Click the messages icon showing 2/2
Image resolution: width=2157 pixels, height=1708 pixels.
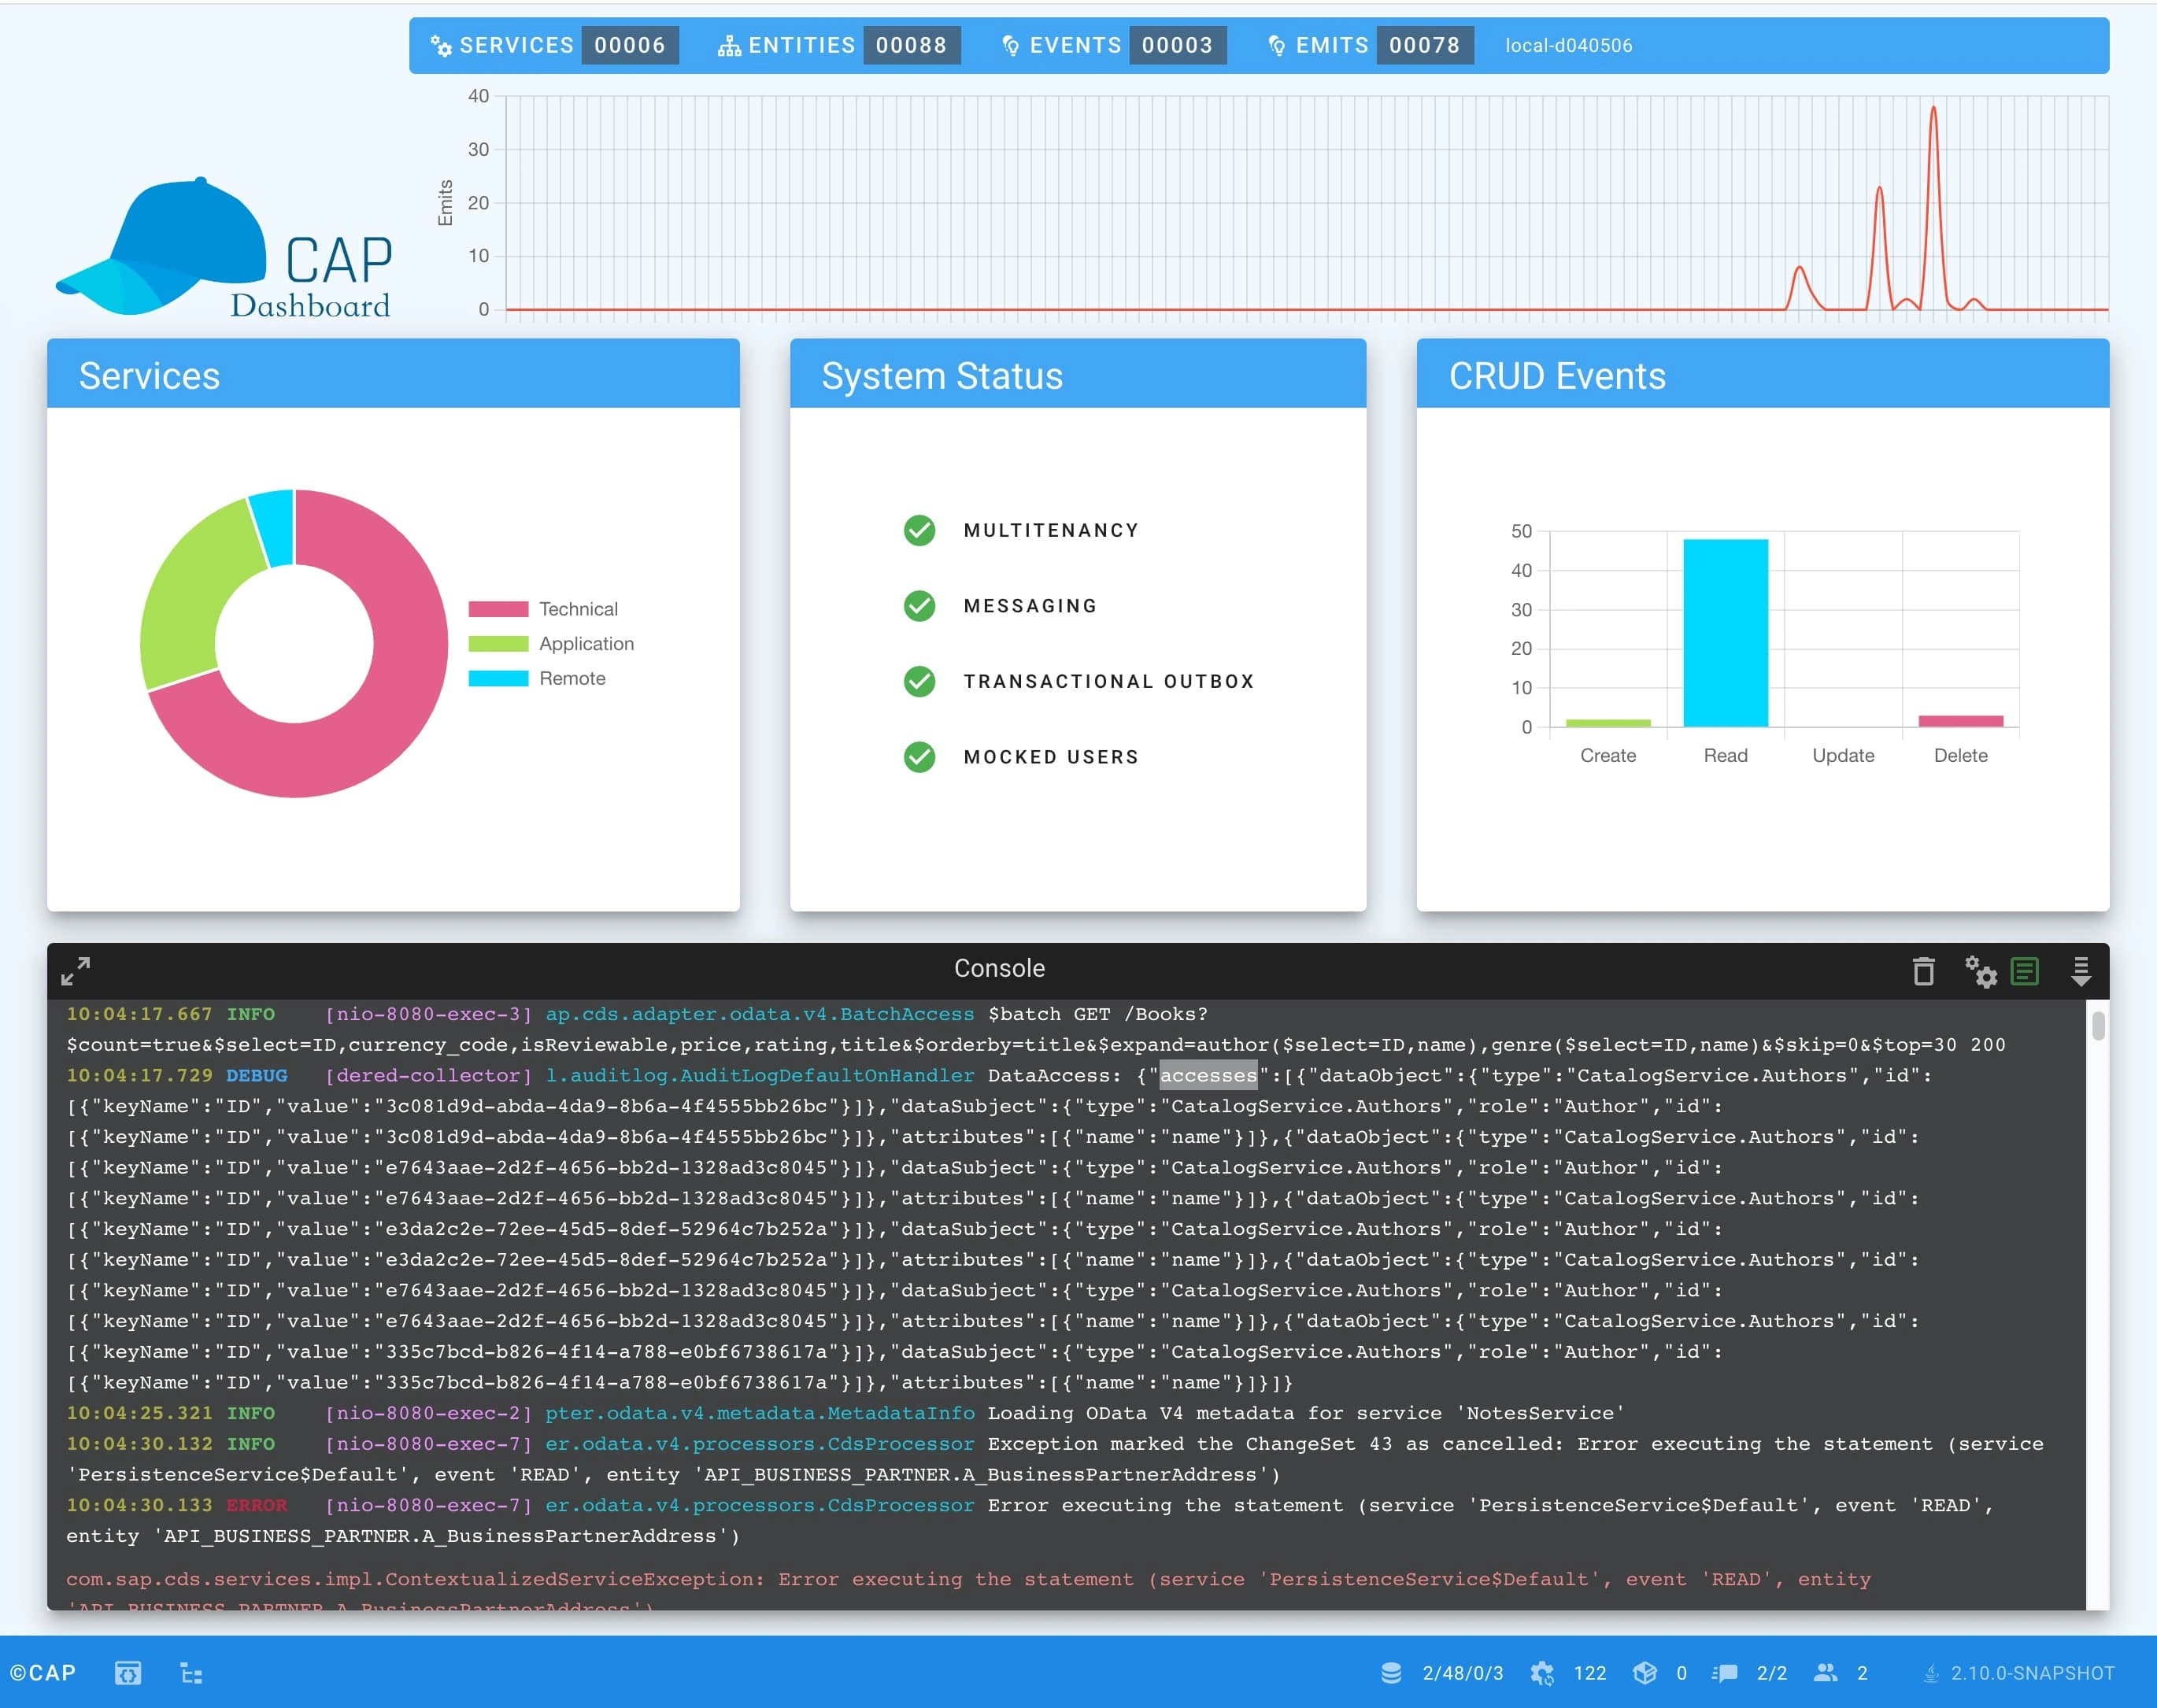tap(1724, 1673)
